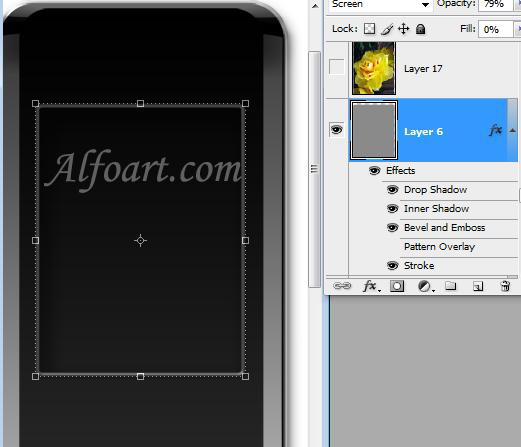
Task: Select the Layer 17 thumbnail
Action: [374, 68]
